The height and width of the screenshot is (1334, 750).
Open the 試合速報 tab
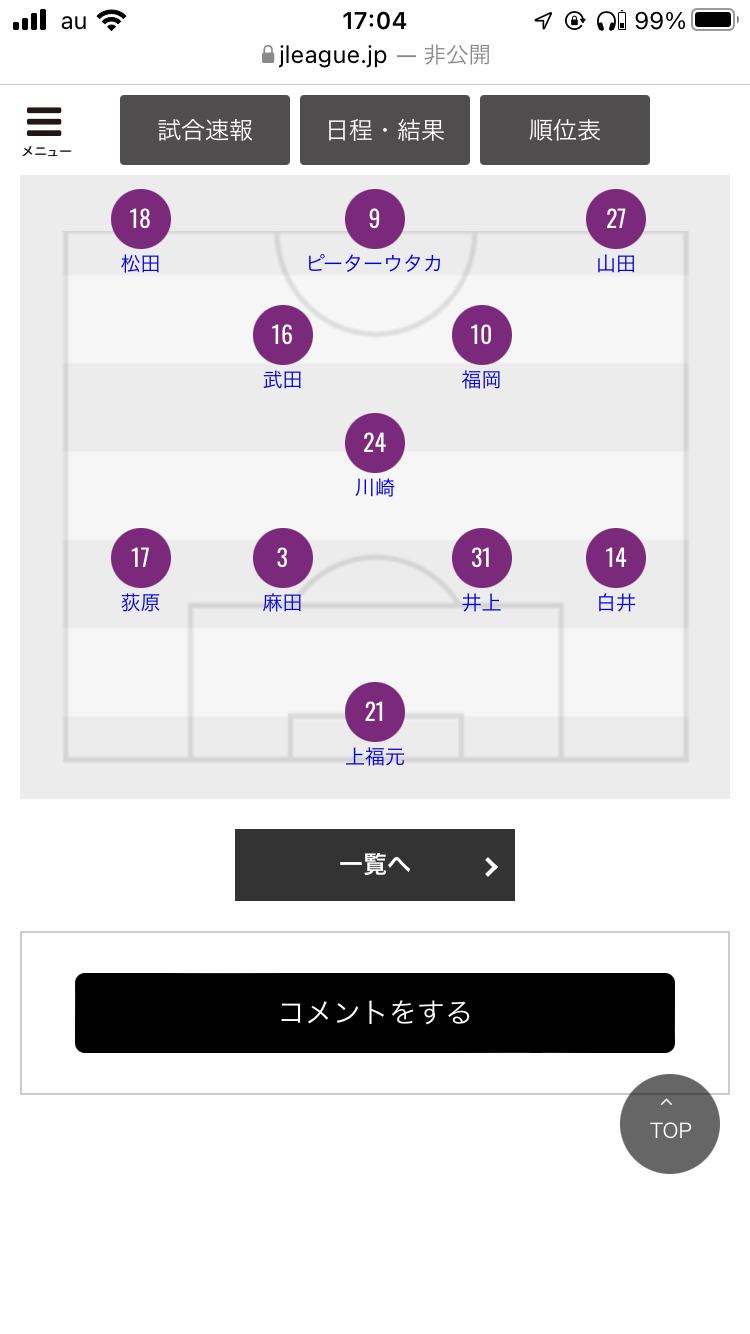point(205,130)
